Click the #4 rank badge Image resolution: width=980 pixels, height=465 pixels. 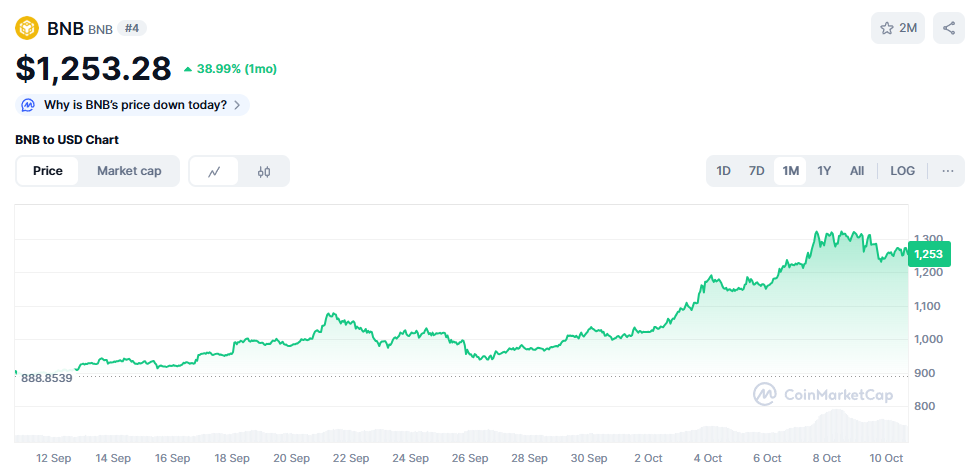click(x=132, y=28)
